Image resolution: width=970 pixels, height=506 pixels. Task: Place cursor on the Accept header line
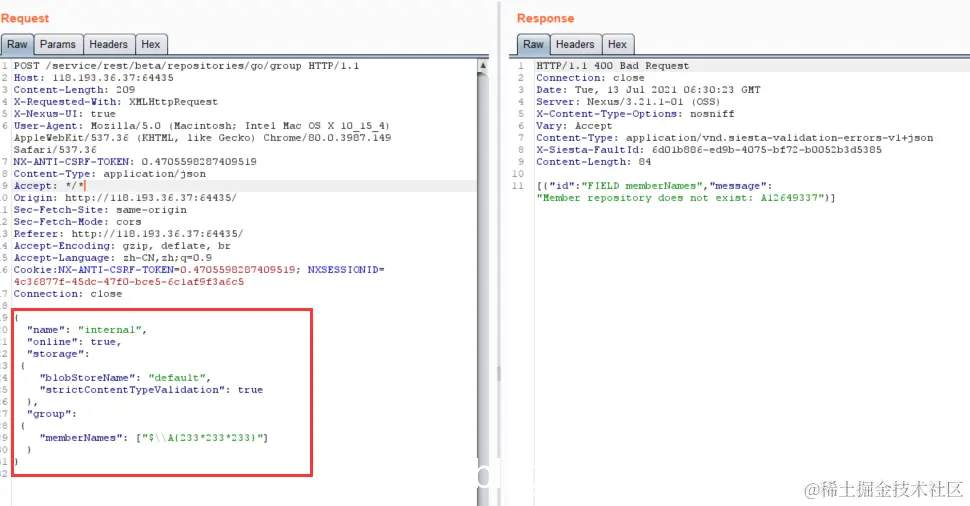click(49, 186)
